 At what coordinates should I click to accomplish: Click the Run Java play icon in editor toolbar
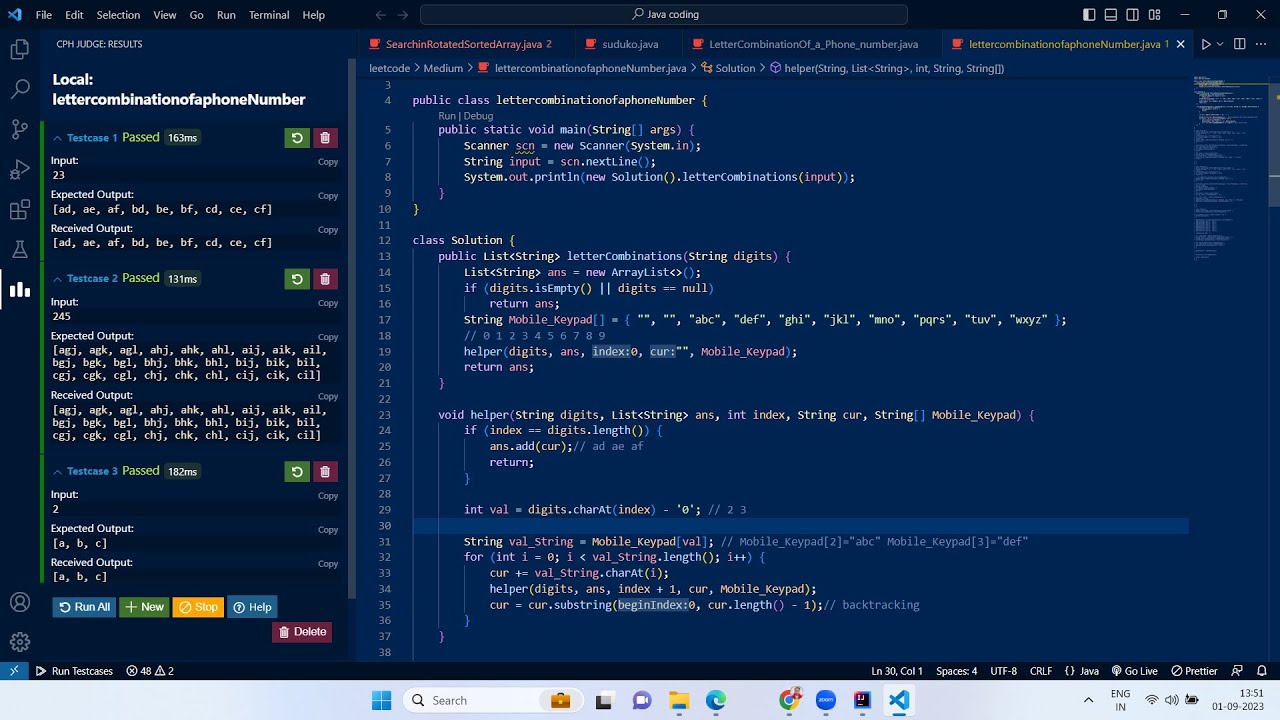pyautogui.click(x=1206, y=44)
